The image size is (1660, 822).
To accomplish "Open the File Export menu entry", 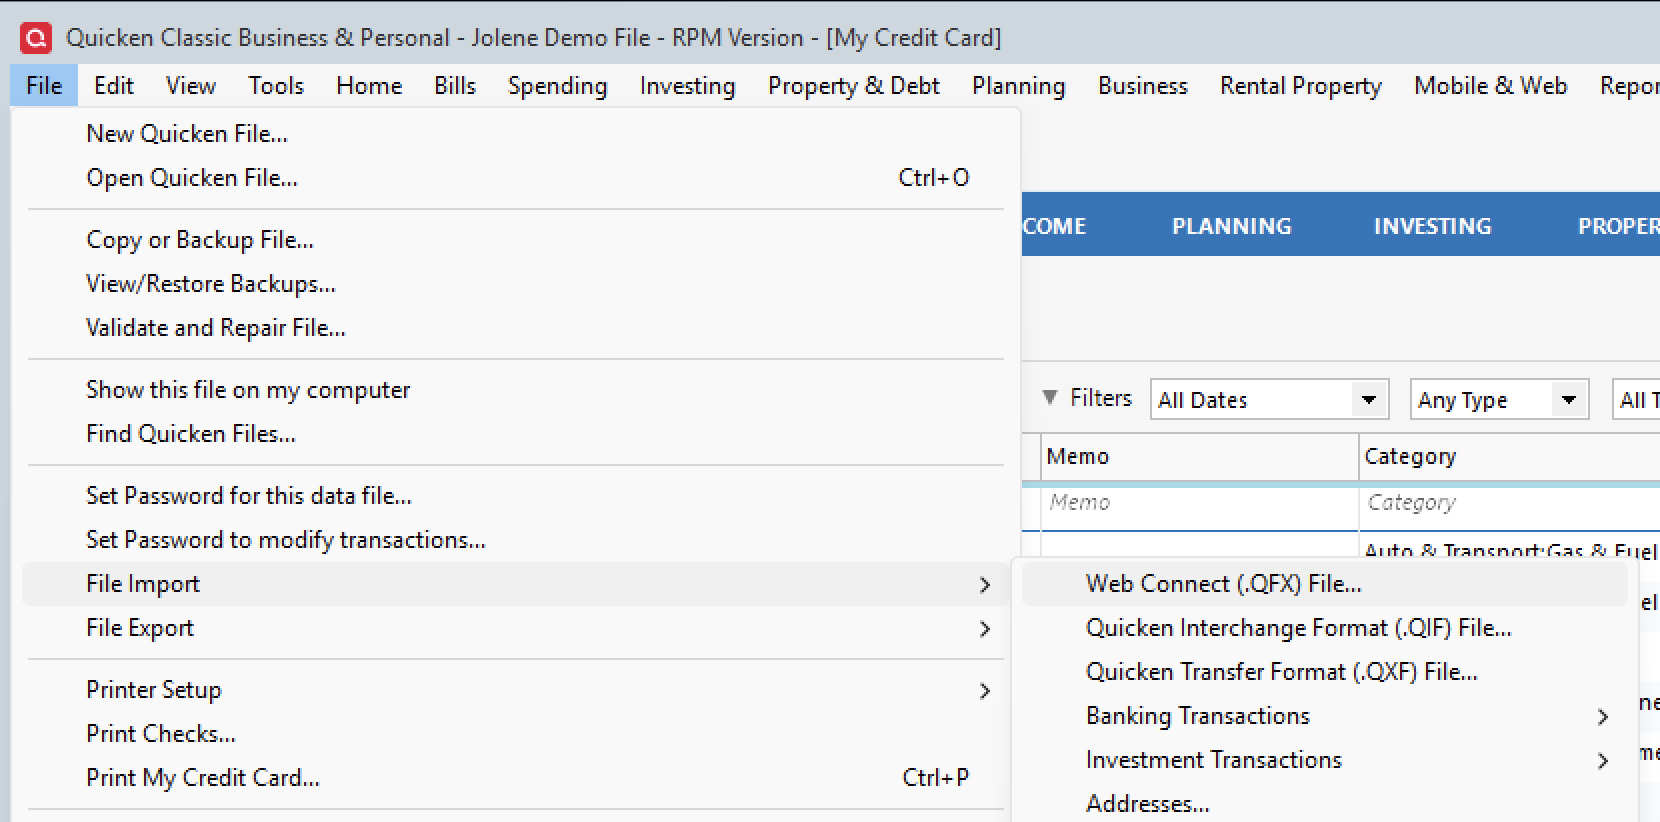I will pos(515,628).
